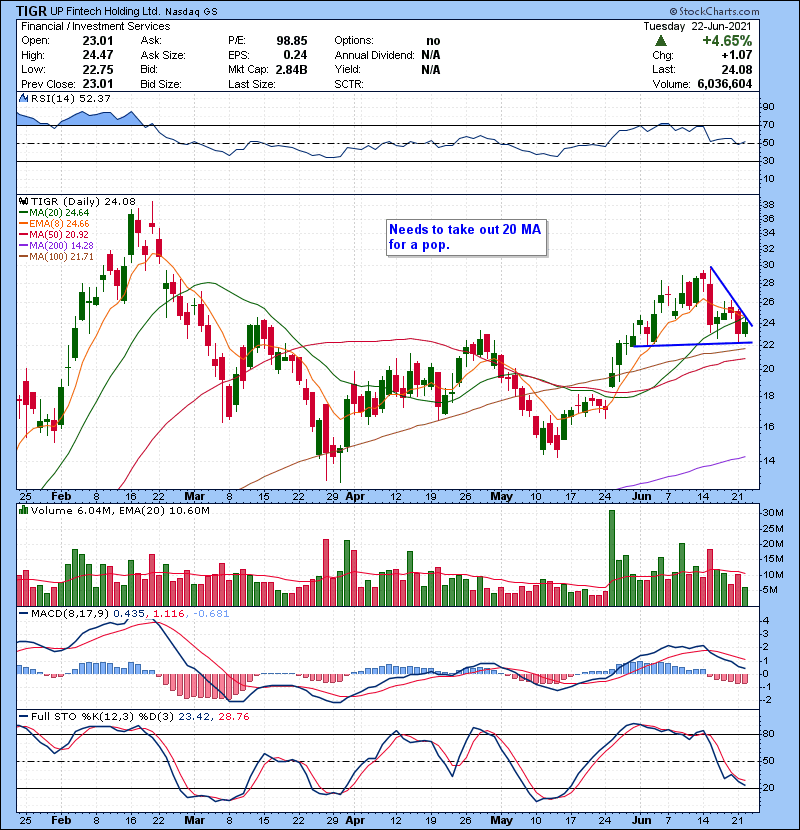The height and width of the screenshot is (830, 800).
Task: Click the RSI(14) 52.37 indicator label
Action: [x=70, y=98]
